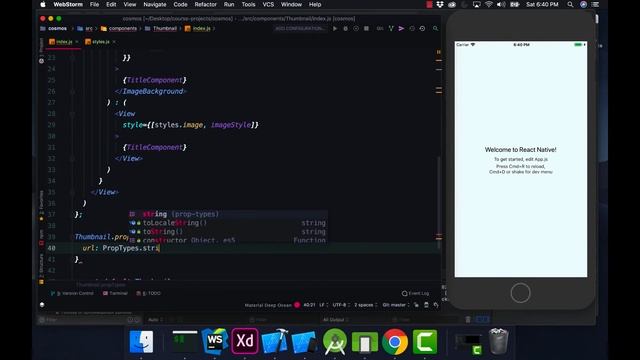Screen dimensions: 640x360
Task: Click the UTF-8 encoding selector
Action: click(340, 305)
